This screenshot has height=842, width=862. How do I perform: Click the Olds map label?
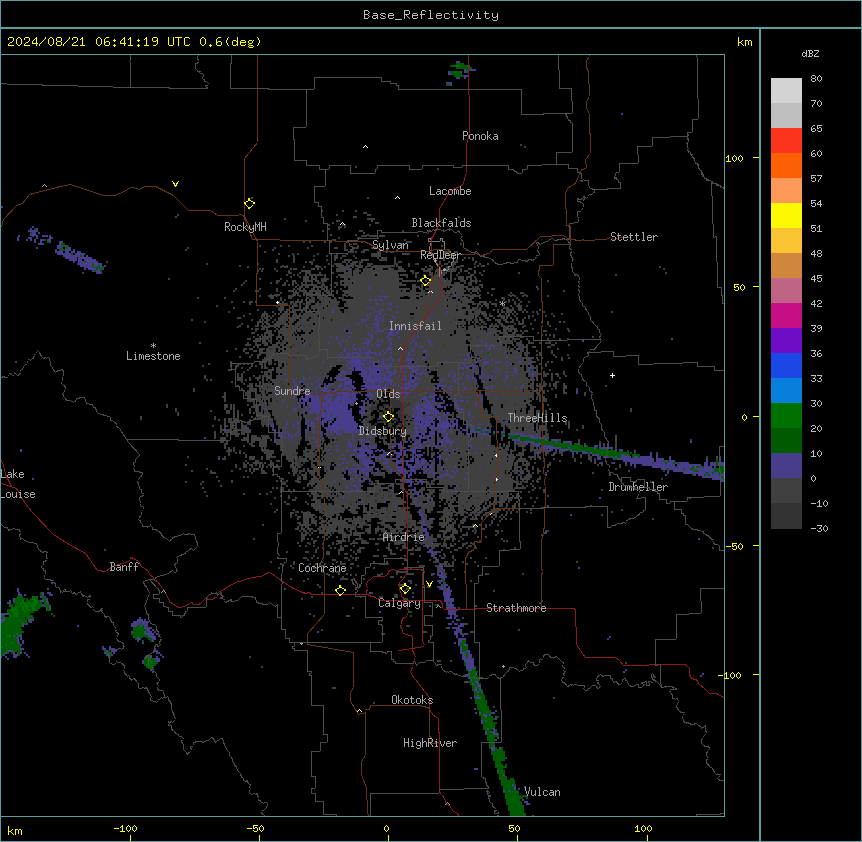[388, 394]
